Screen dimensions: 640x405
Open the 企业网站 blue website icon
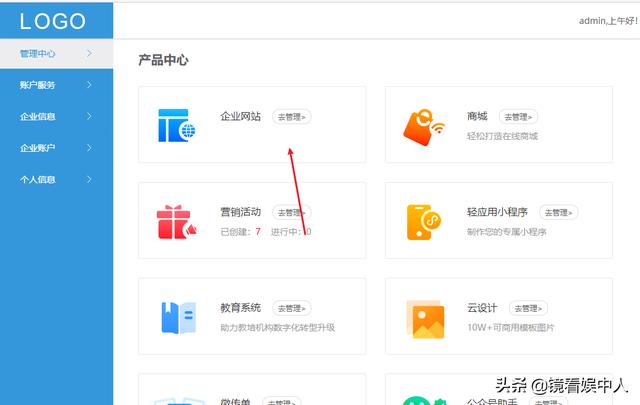(177, 125)
